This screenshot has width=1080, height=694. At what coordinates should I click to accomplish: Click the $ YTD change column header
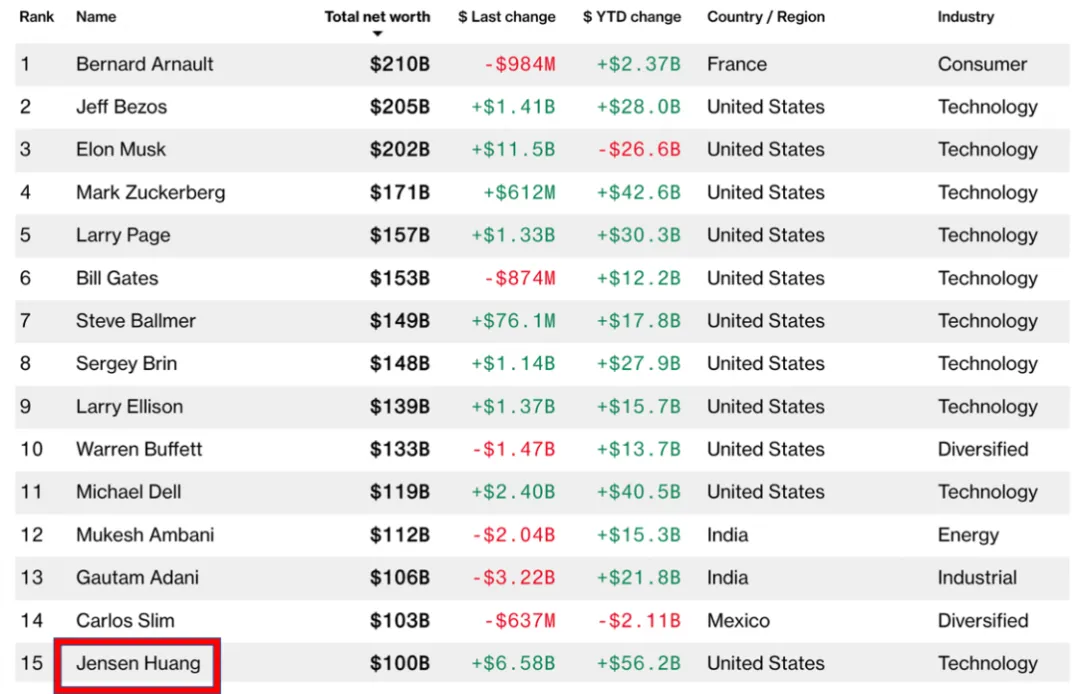click(x=632, y=17)
